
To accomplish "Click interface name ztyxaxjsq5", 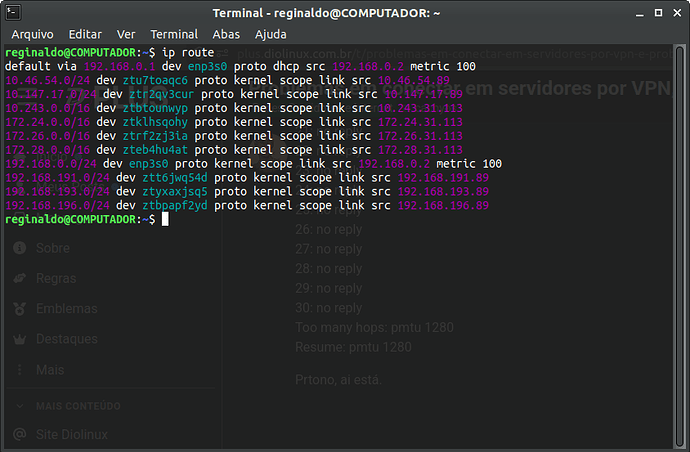I will click(175, 191).
